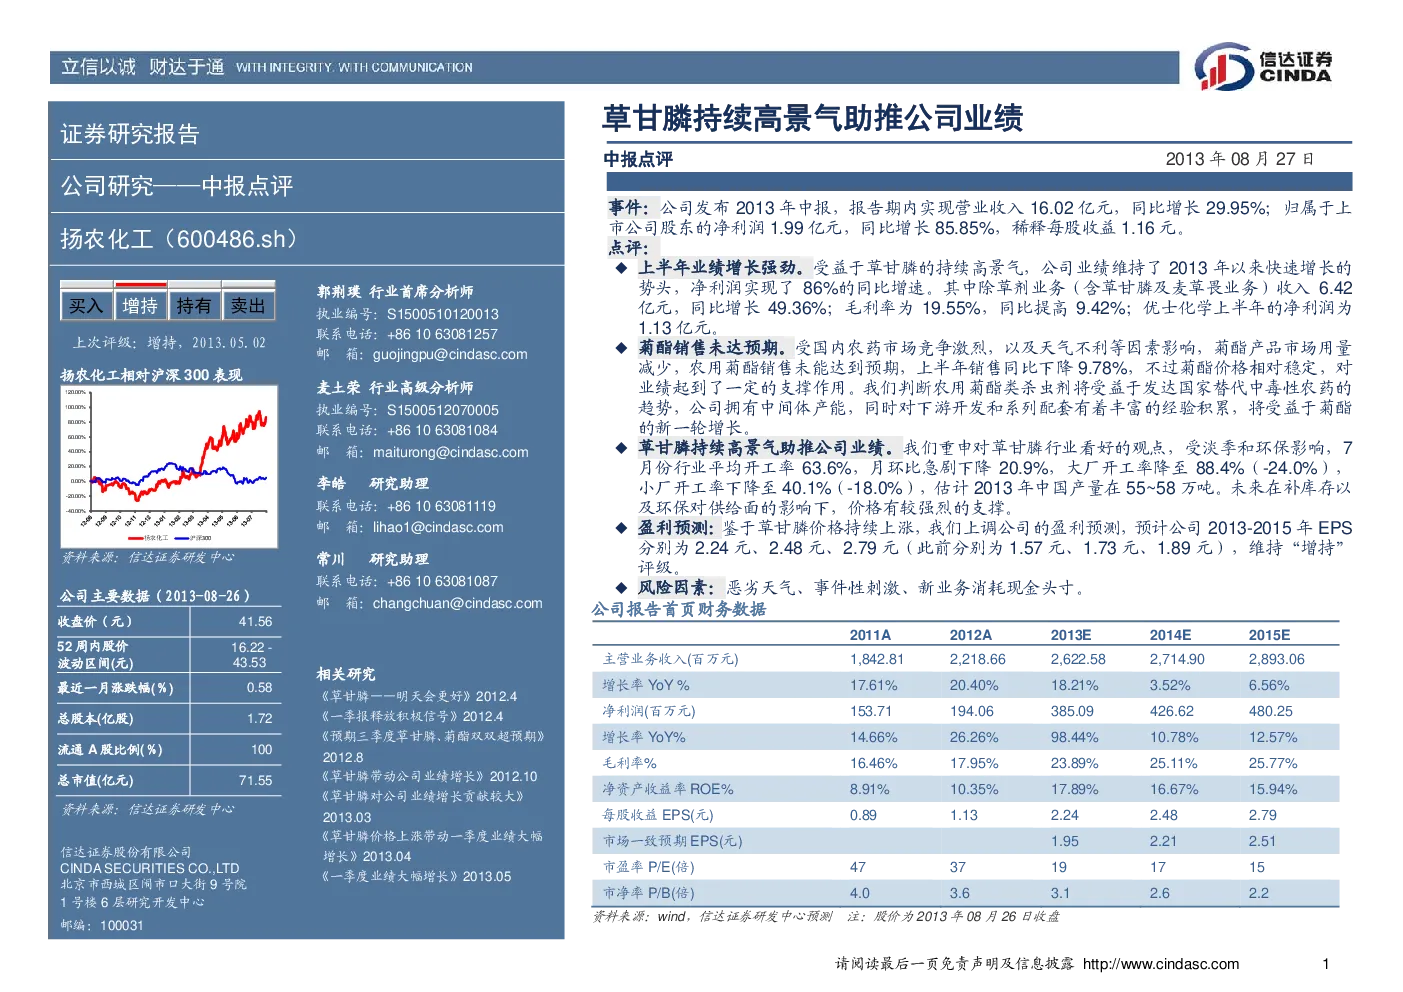This screenshot has width=1403, height=992.
Task: Click the 扬农化工相对沪深300表现 chart title
Action: click(x=151, y=375)
